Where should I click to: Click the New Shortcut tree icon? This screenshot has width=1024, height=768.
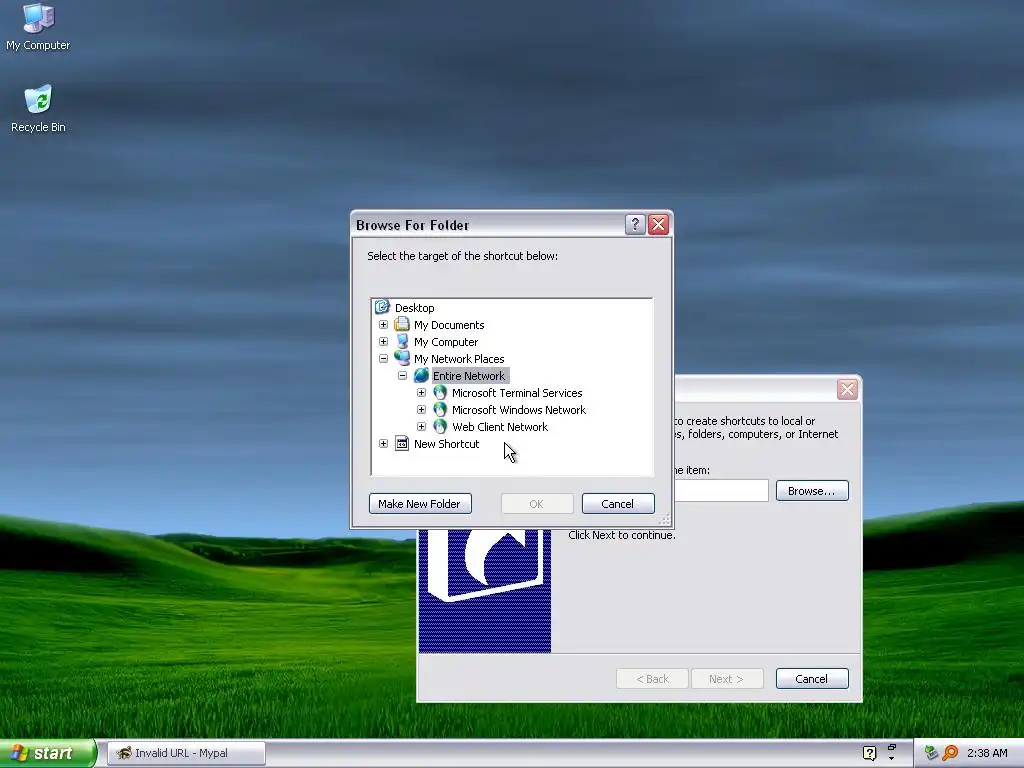(402, 443)
